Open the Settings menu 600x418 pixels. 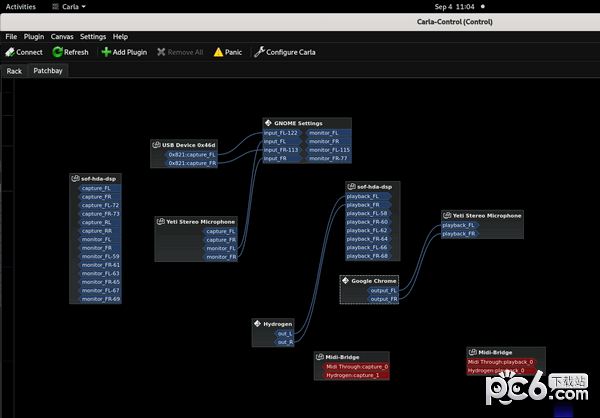[93, 37]
